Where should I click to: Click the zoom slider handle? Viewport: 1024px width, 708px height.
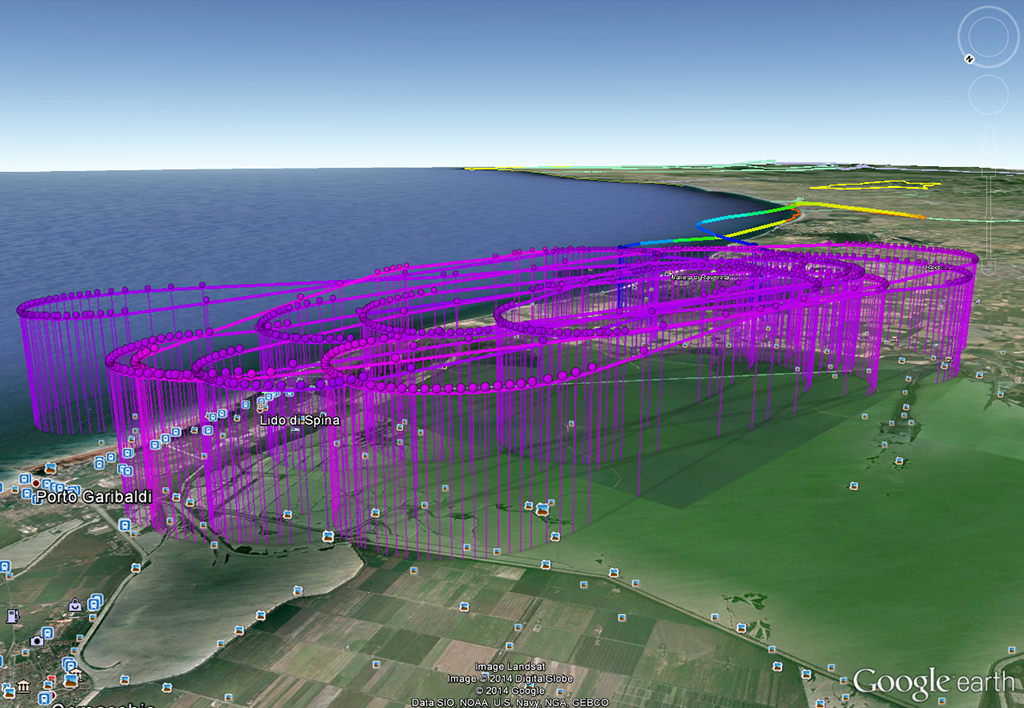click(x=987, y=216)
